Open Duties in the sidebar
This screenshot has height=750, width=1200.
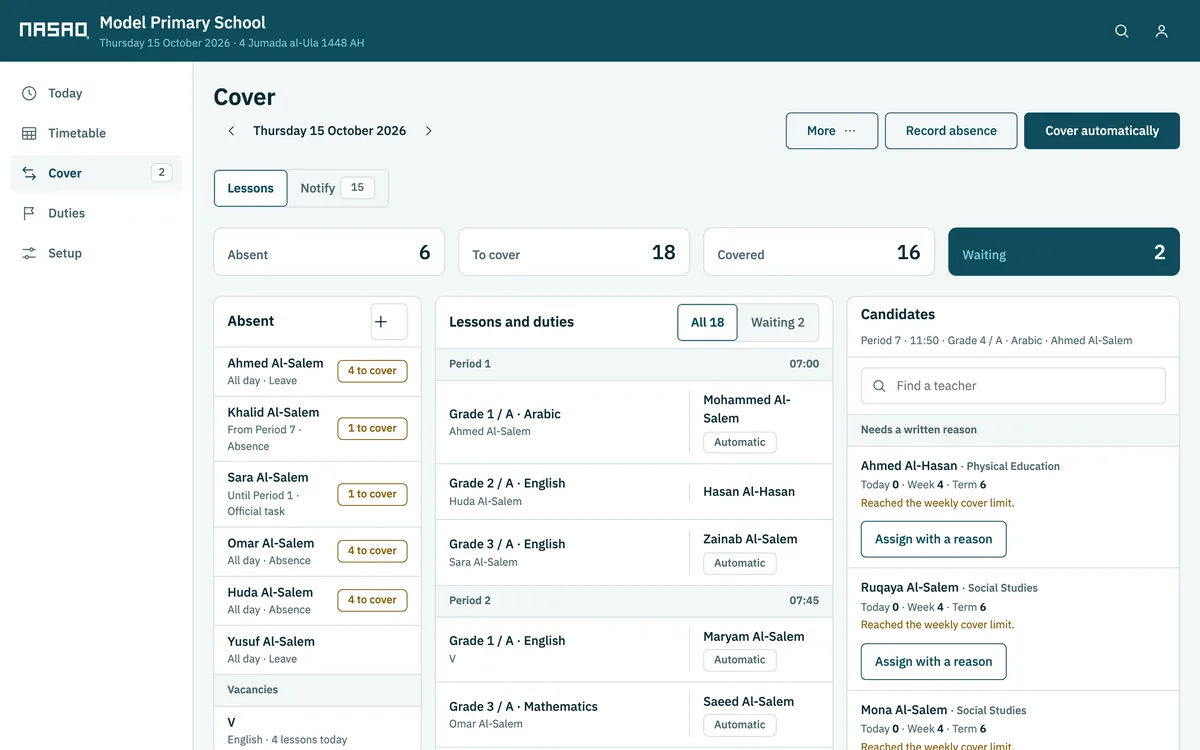(96, 213)
